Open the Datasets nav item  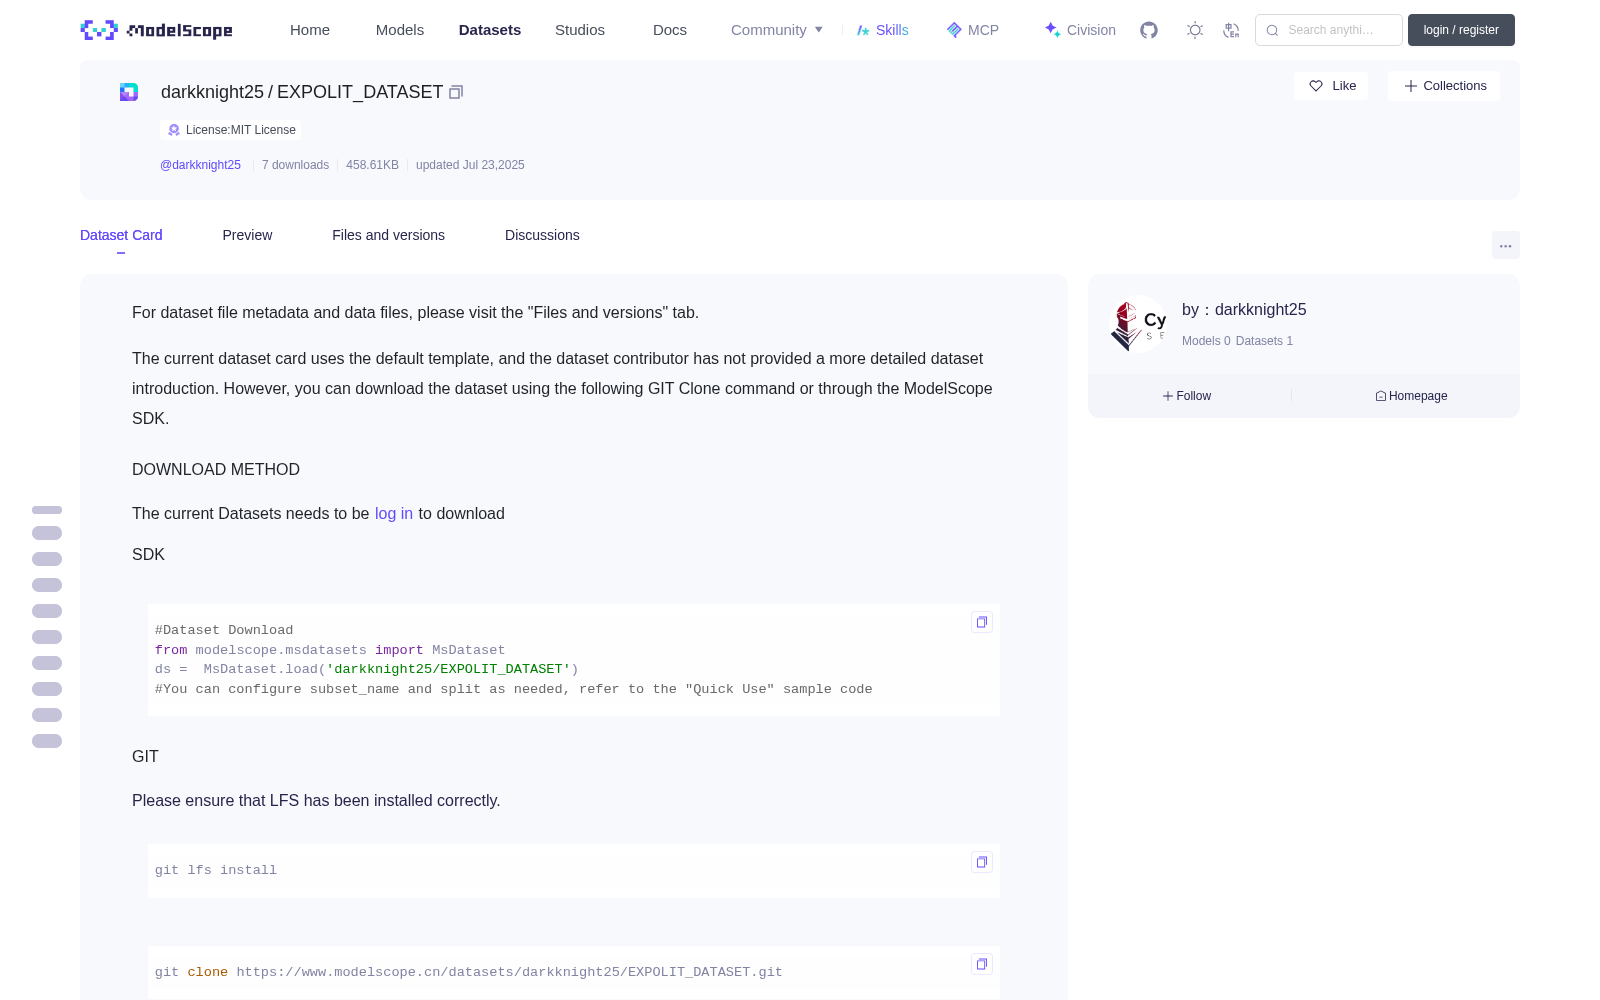click(490, 30)
